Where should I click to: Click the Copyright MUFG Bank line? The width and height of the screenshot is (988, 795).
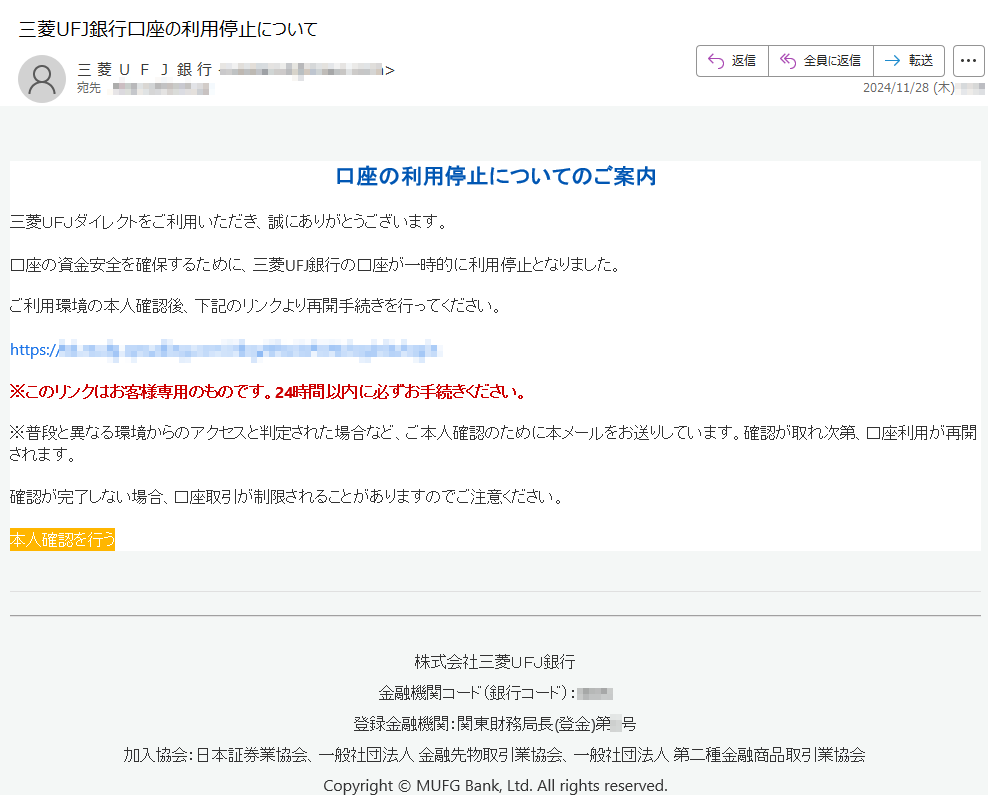point(495,786)
